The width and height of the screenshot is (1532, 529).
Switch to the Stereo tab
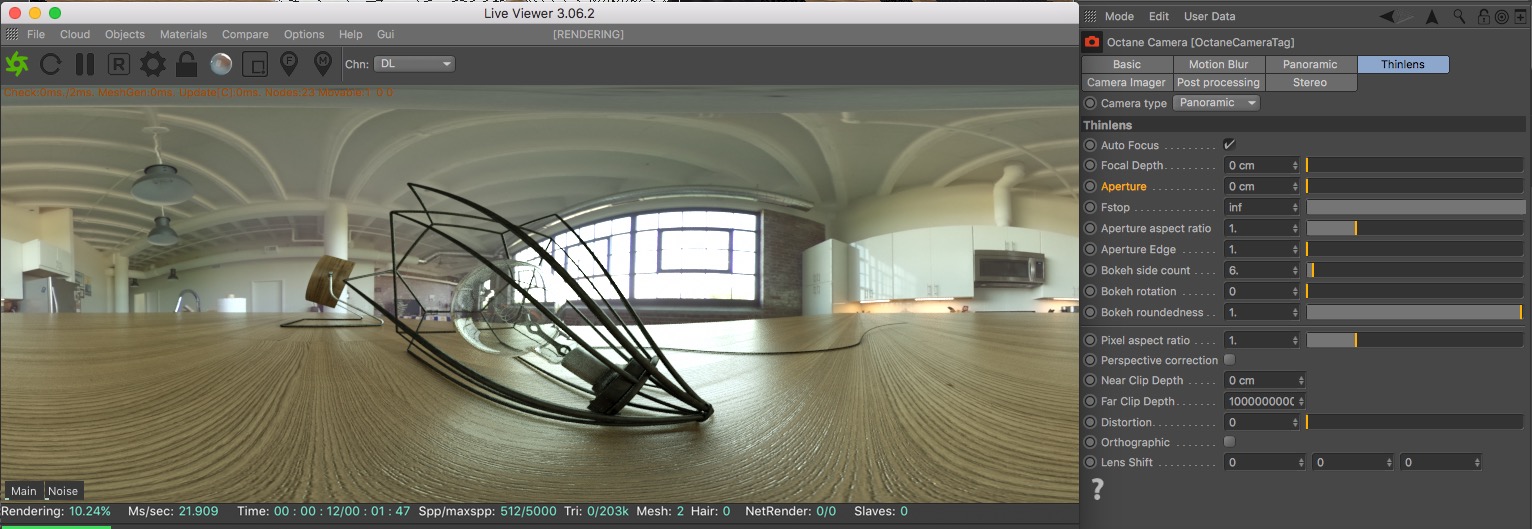pyautogui.click(x=1310, y=82)
